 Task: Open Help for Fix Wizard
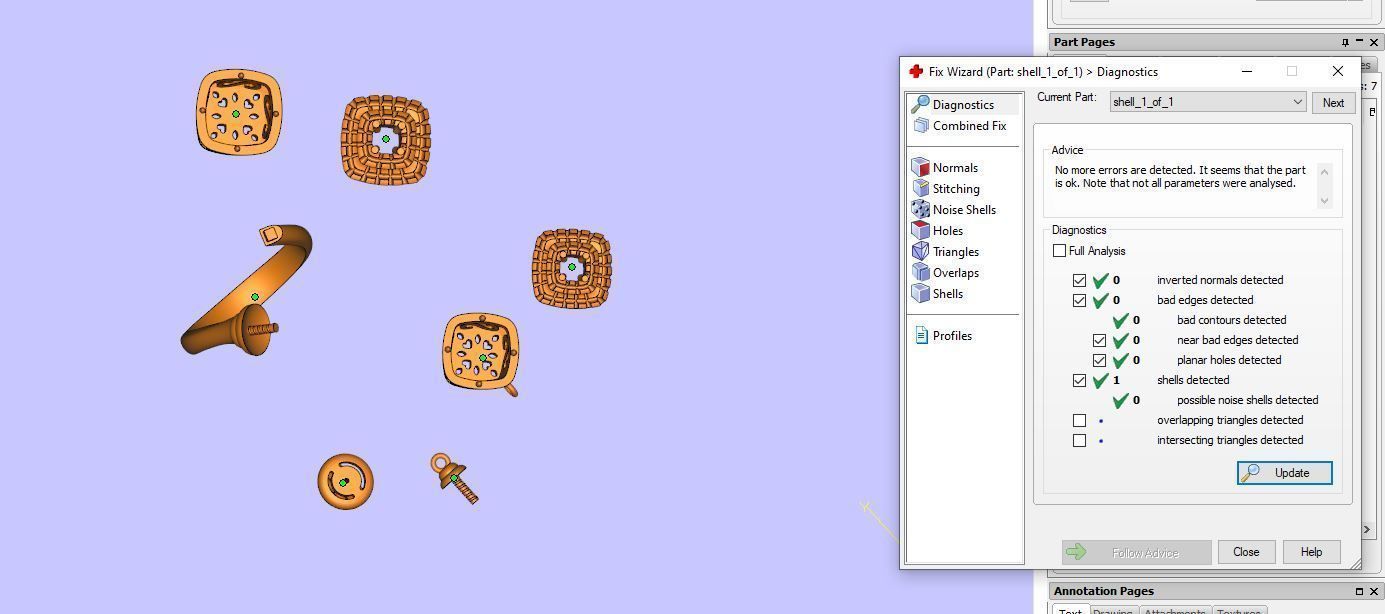coord(1311,552)
